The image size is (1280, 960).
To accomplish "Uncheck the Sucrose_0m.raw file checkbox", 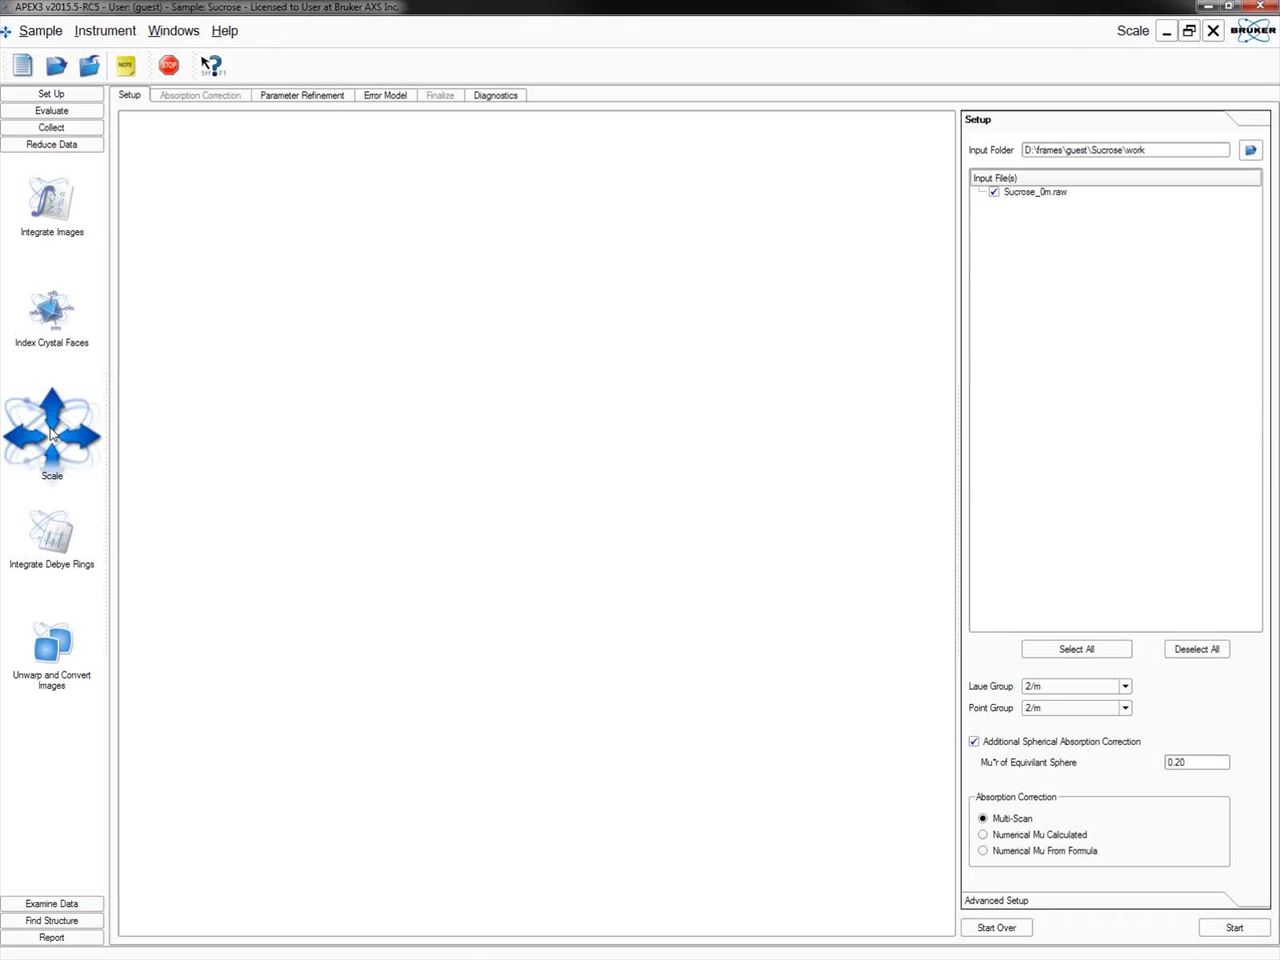I will click(994, 192).
